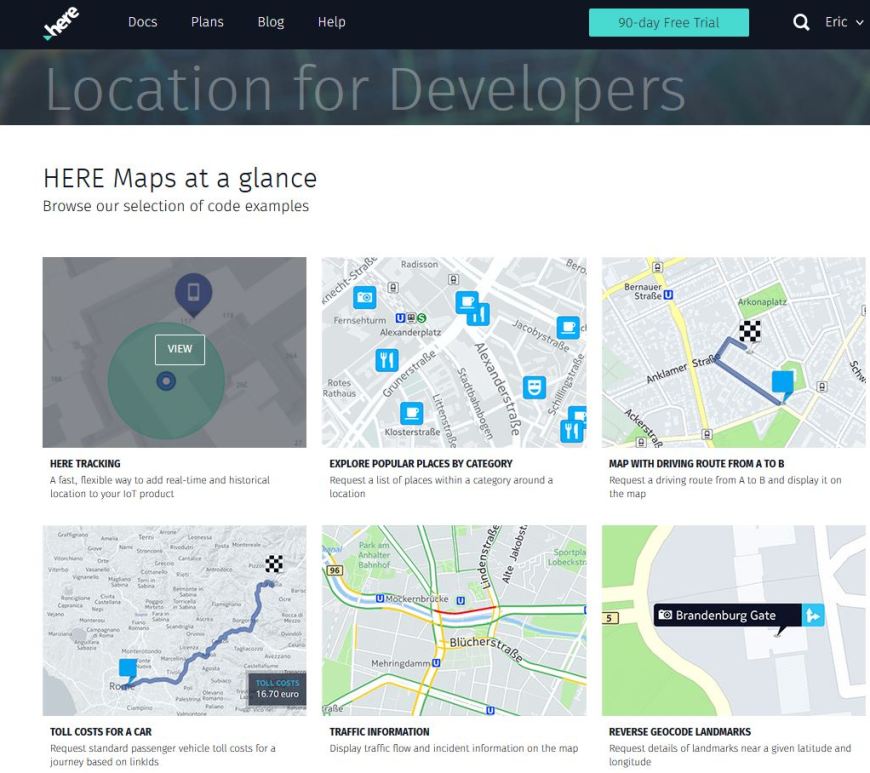The width and height of the screenshot is (870, 773).
Task: Click the checkered finish flag near Arkonaplatz
Action: tap(750, 331)
